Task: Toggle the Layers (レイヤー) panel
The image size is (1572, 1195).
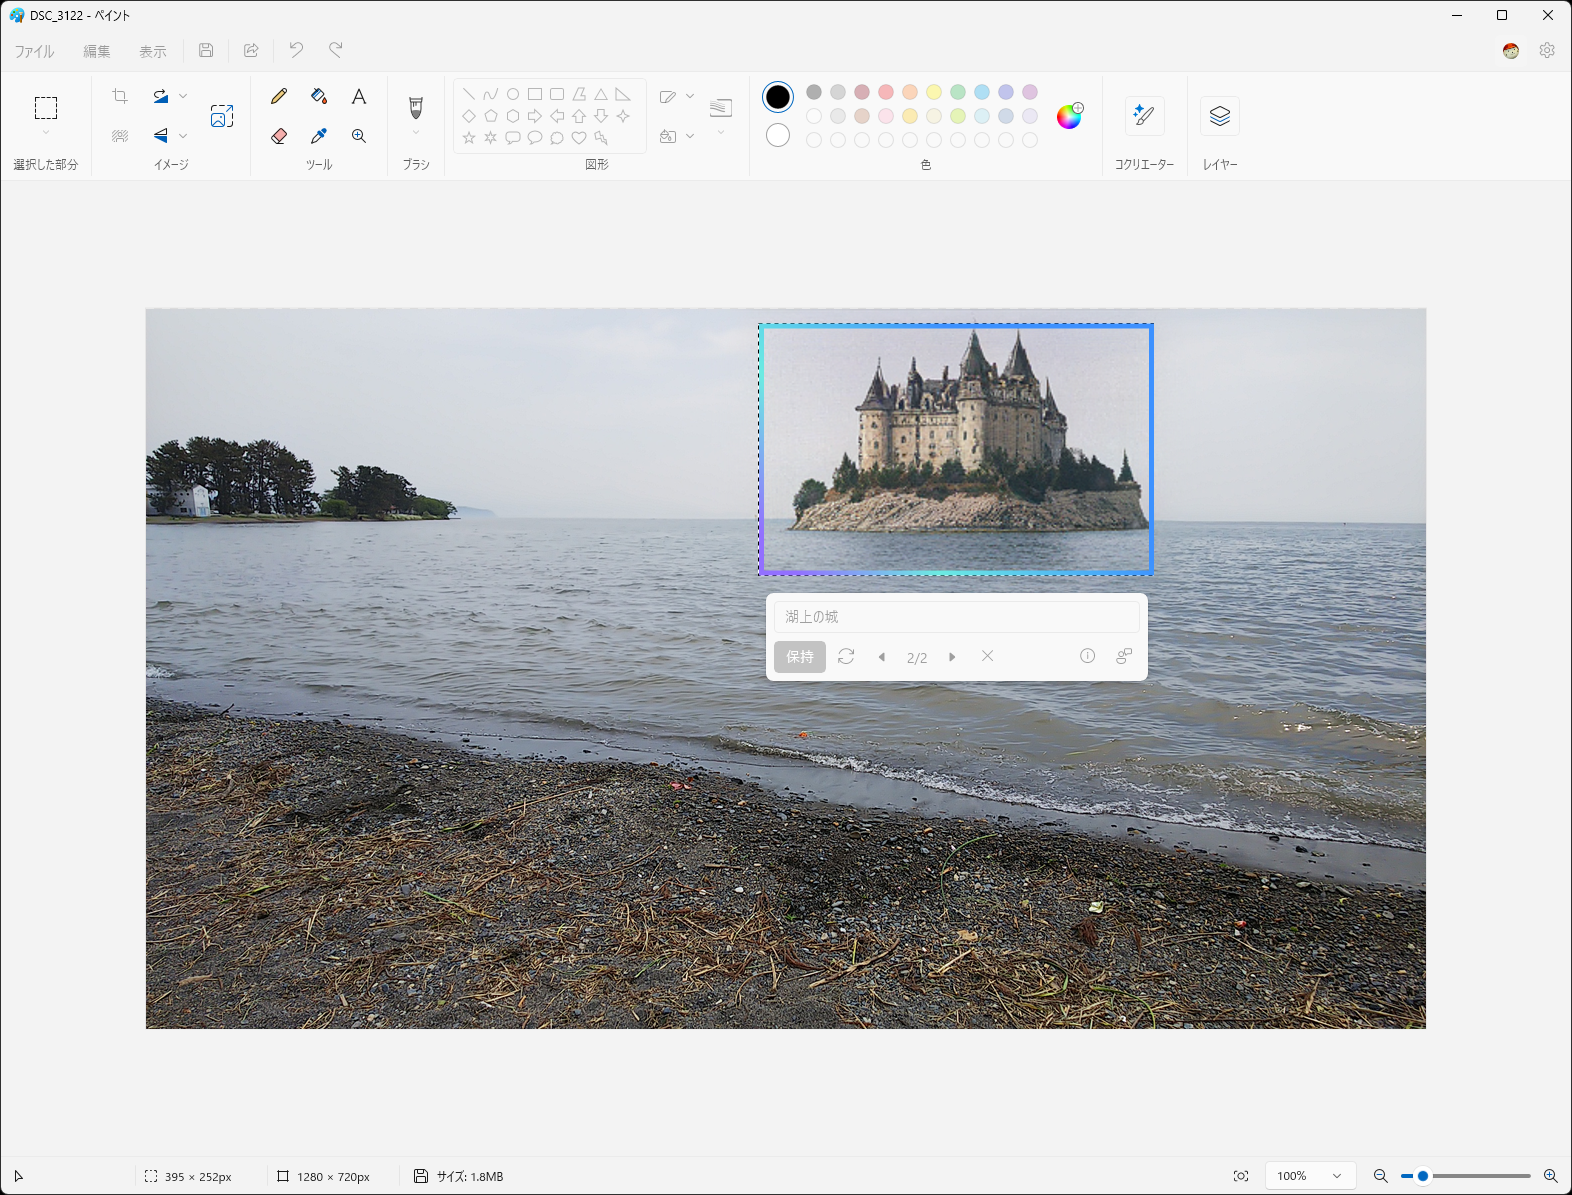Action: (1219, 116)
